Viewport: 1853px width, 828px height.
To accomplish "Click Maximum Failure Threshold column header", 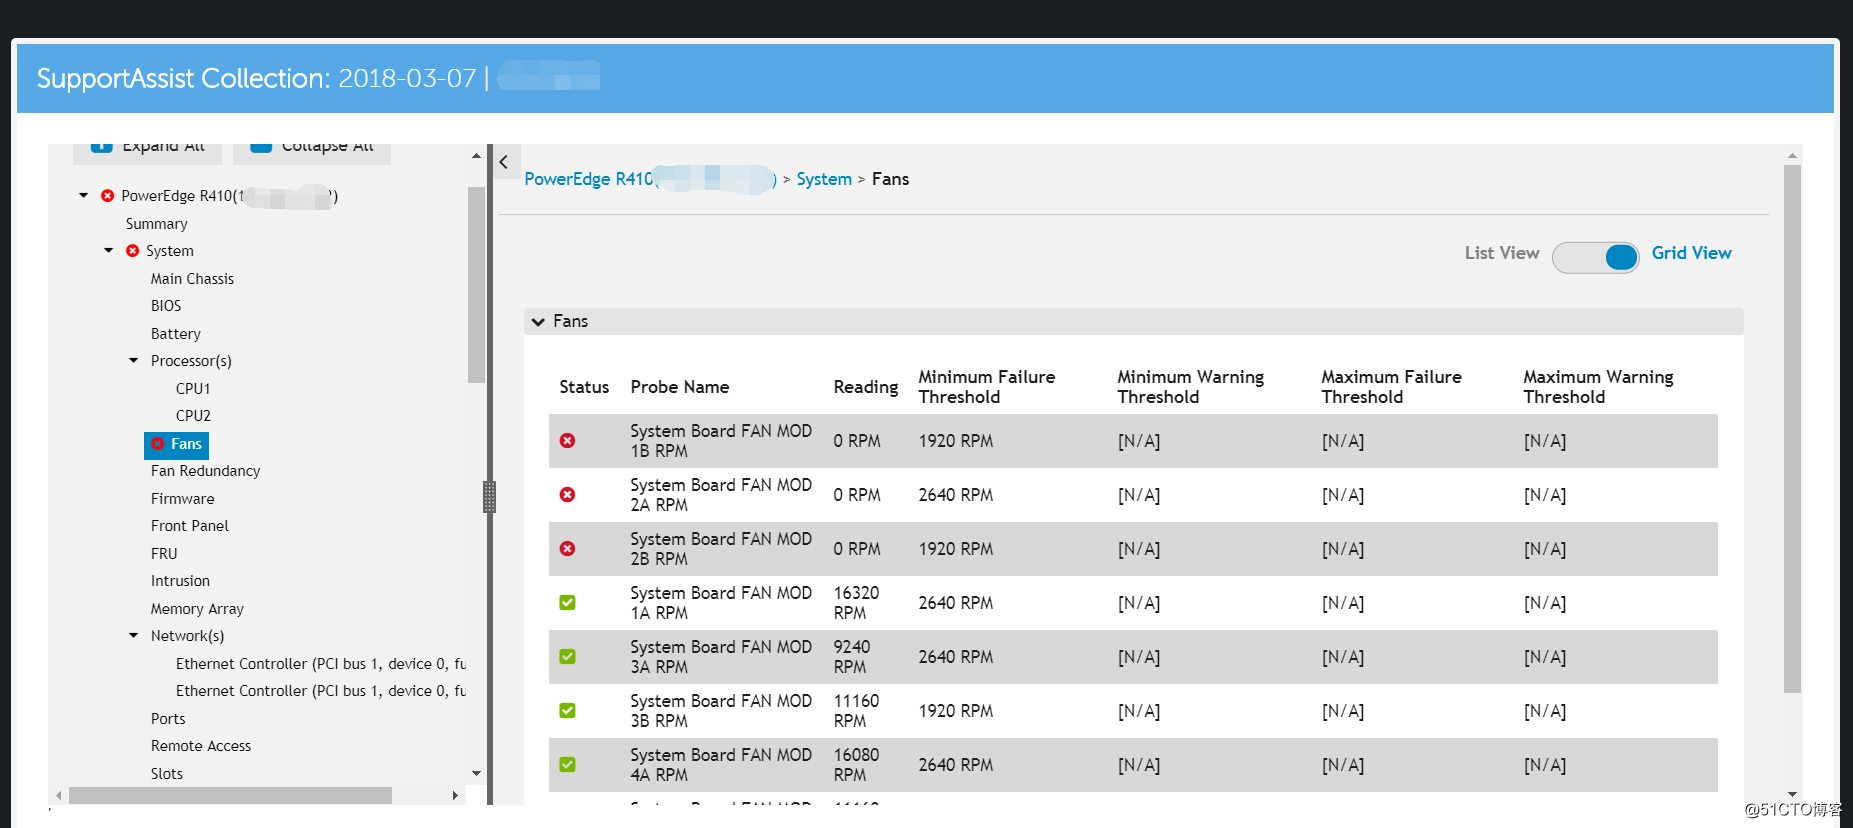I will tap(1391, 387).
